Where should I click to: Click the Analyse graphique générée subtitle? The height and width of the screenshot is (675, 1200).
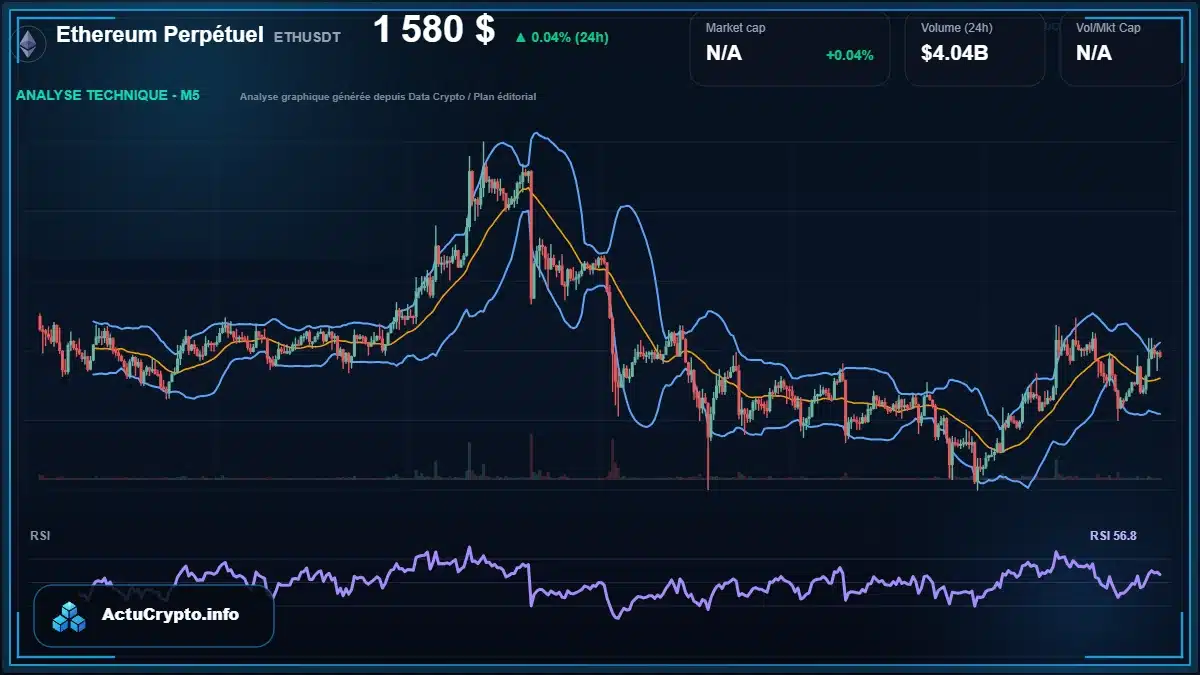tap(388, 97)
